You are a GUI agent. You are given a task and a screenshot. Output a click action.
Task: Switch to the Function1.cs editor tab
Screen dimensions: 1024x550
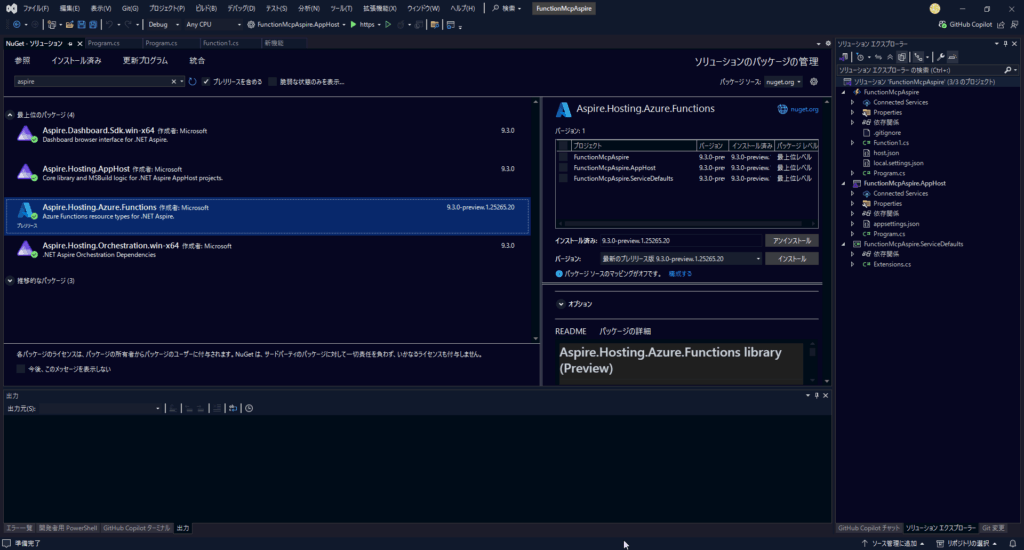pos(220,43)
